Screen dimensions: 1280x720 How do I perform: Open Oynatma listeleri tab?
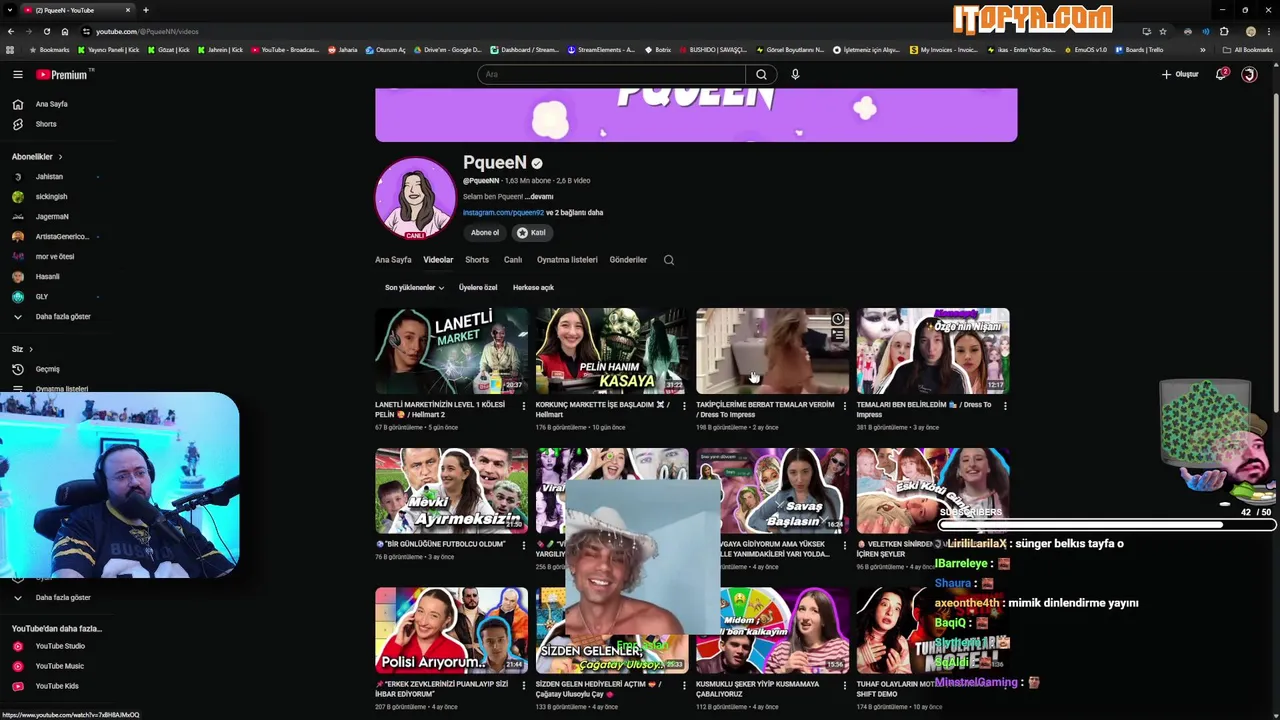(567, 260)
